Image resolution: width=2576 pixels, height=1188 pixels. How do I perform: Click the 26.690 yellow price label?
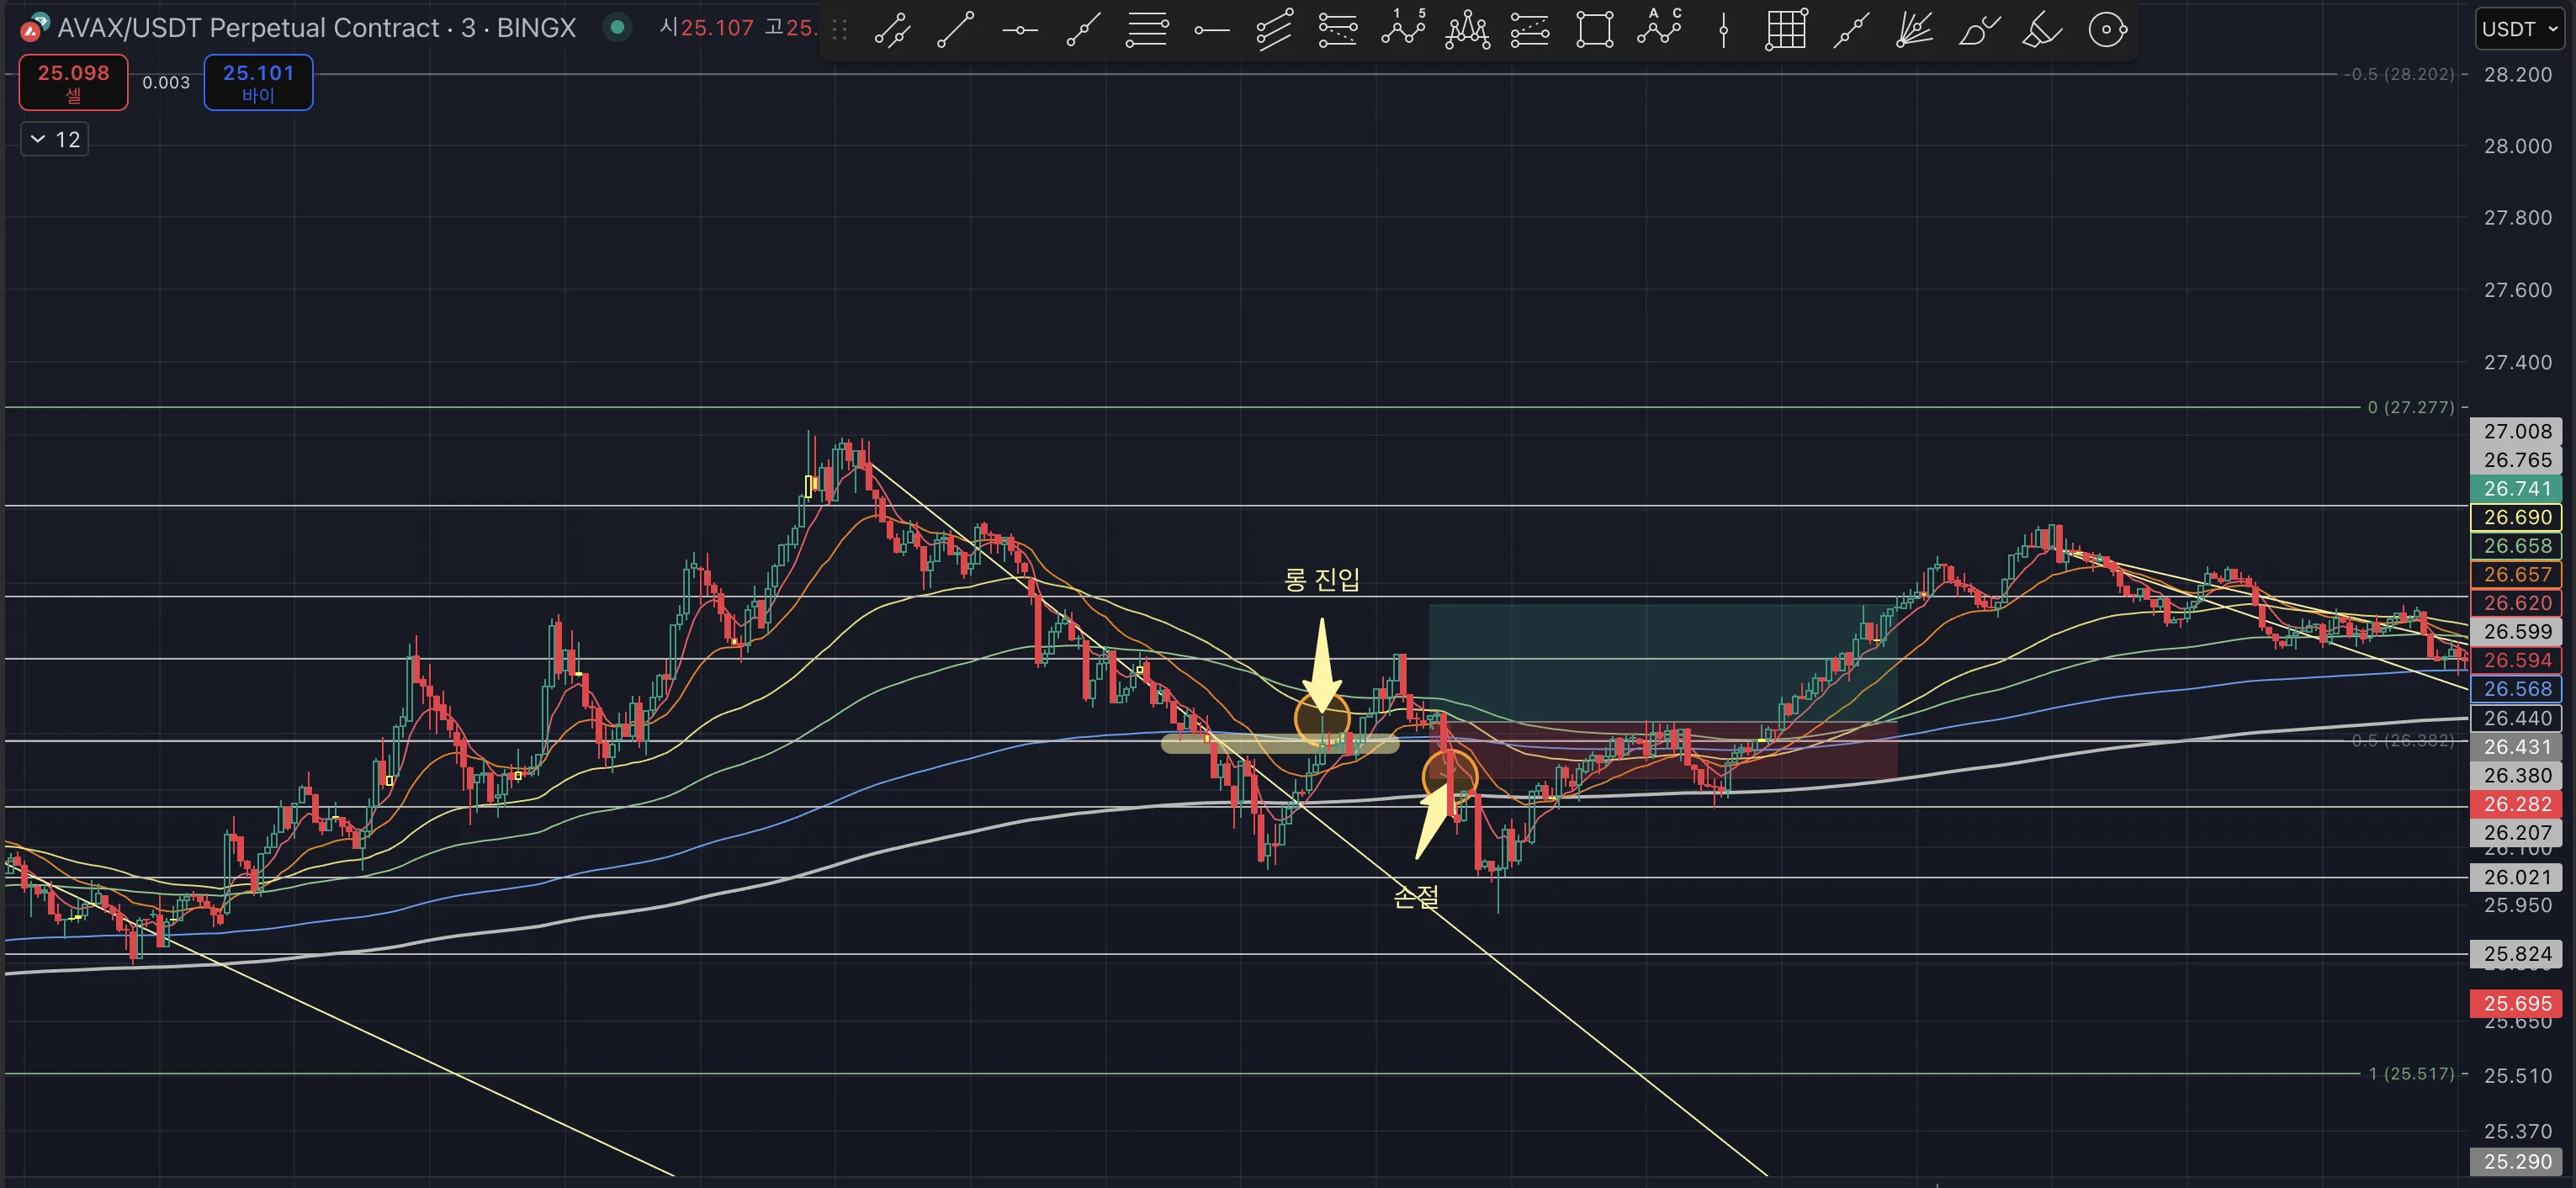coord(2516,517)
